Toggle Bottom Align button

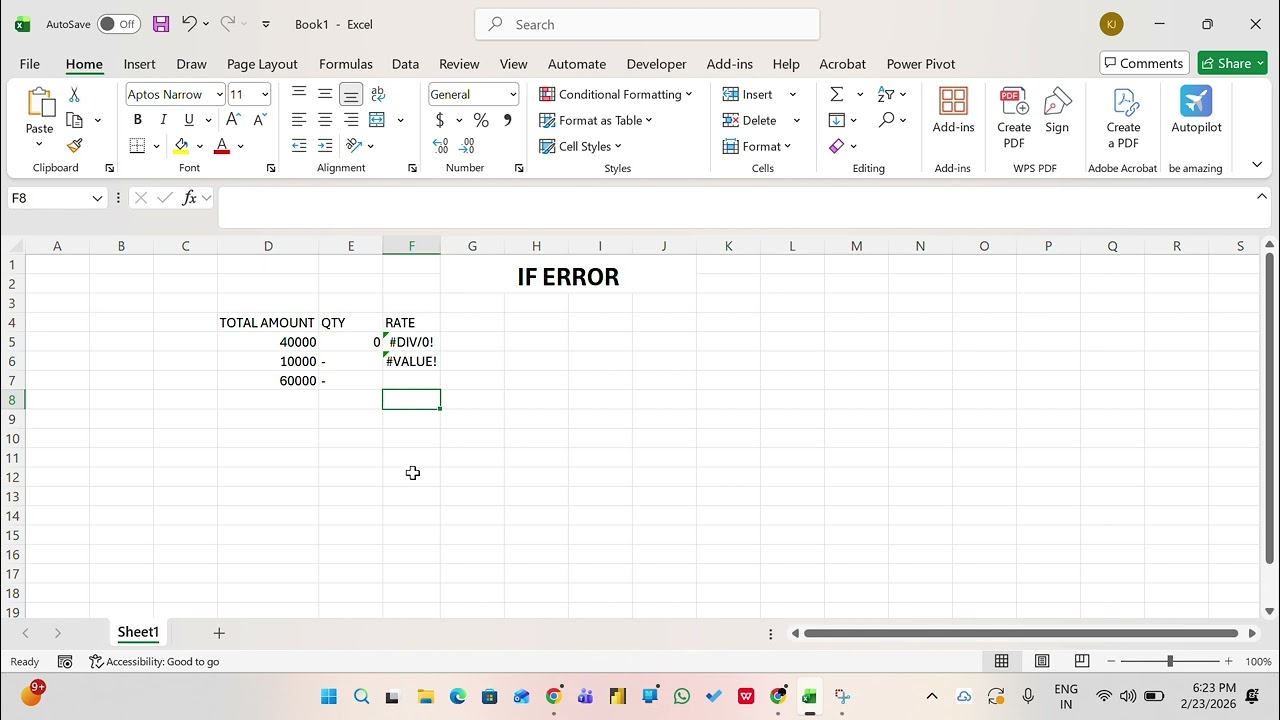(x=351, y=94)
